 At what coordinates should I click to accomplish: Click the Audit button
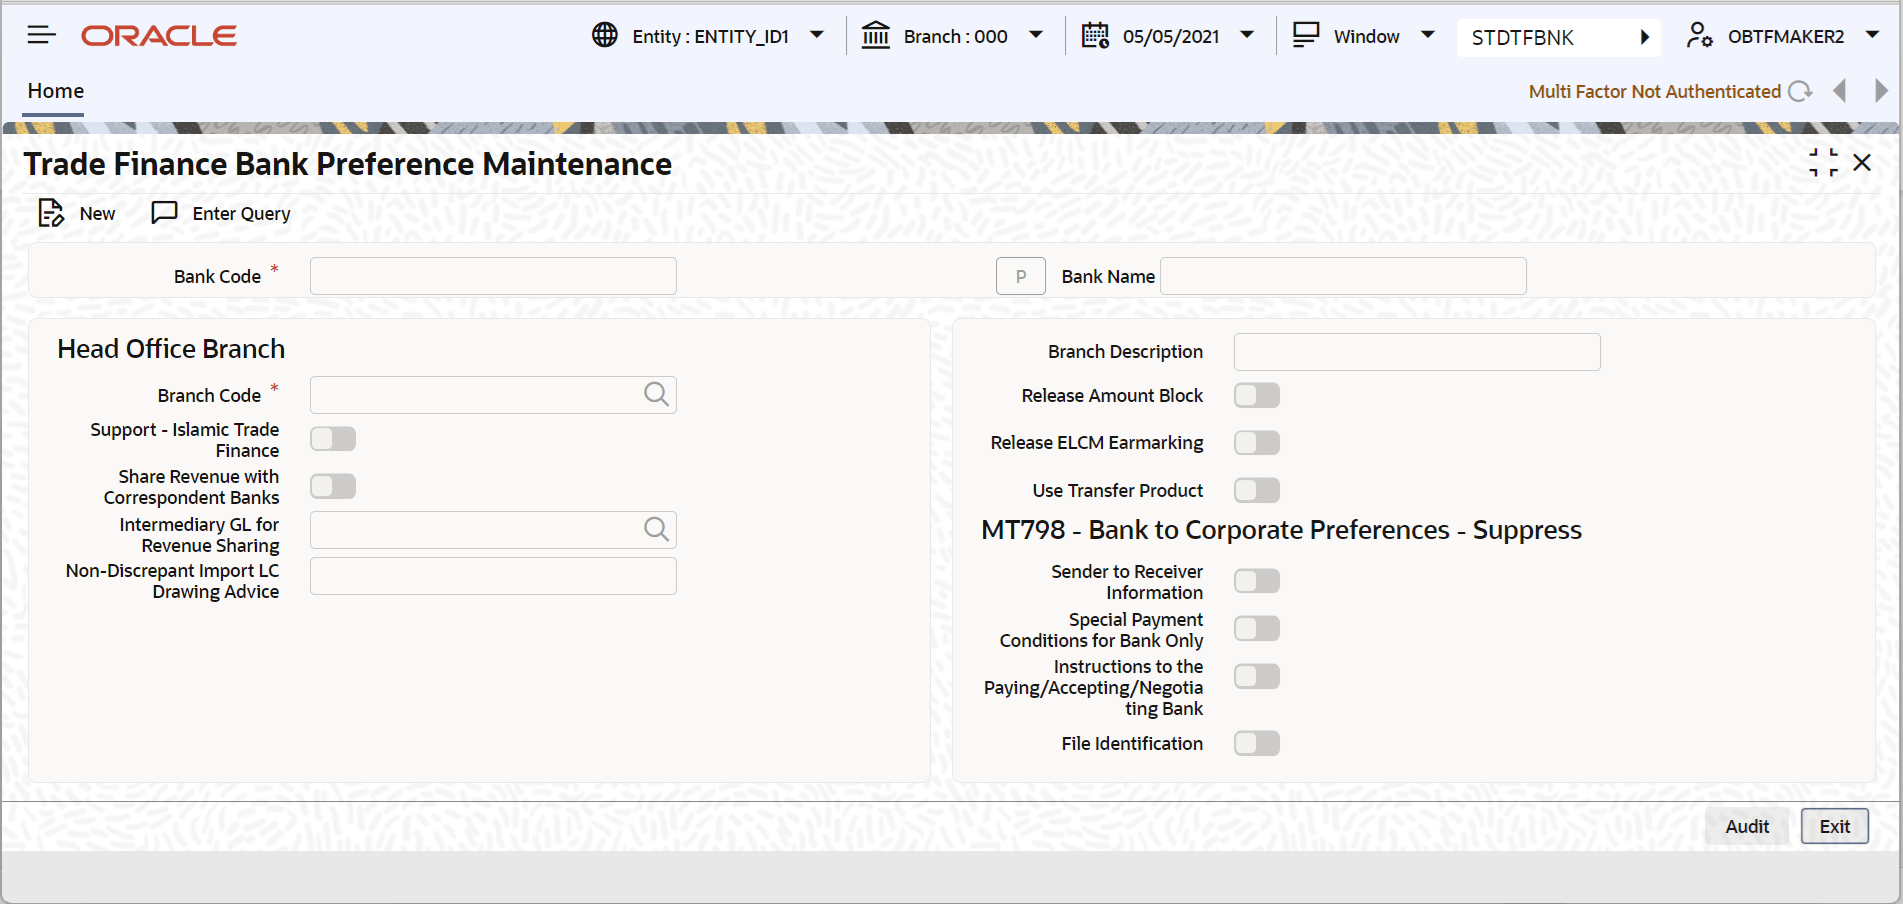point(1747,826)
